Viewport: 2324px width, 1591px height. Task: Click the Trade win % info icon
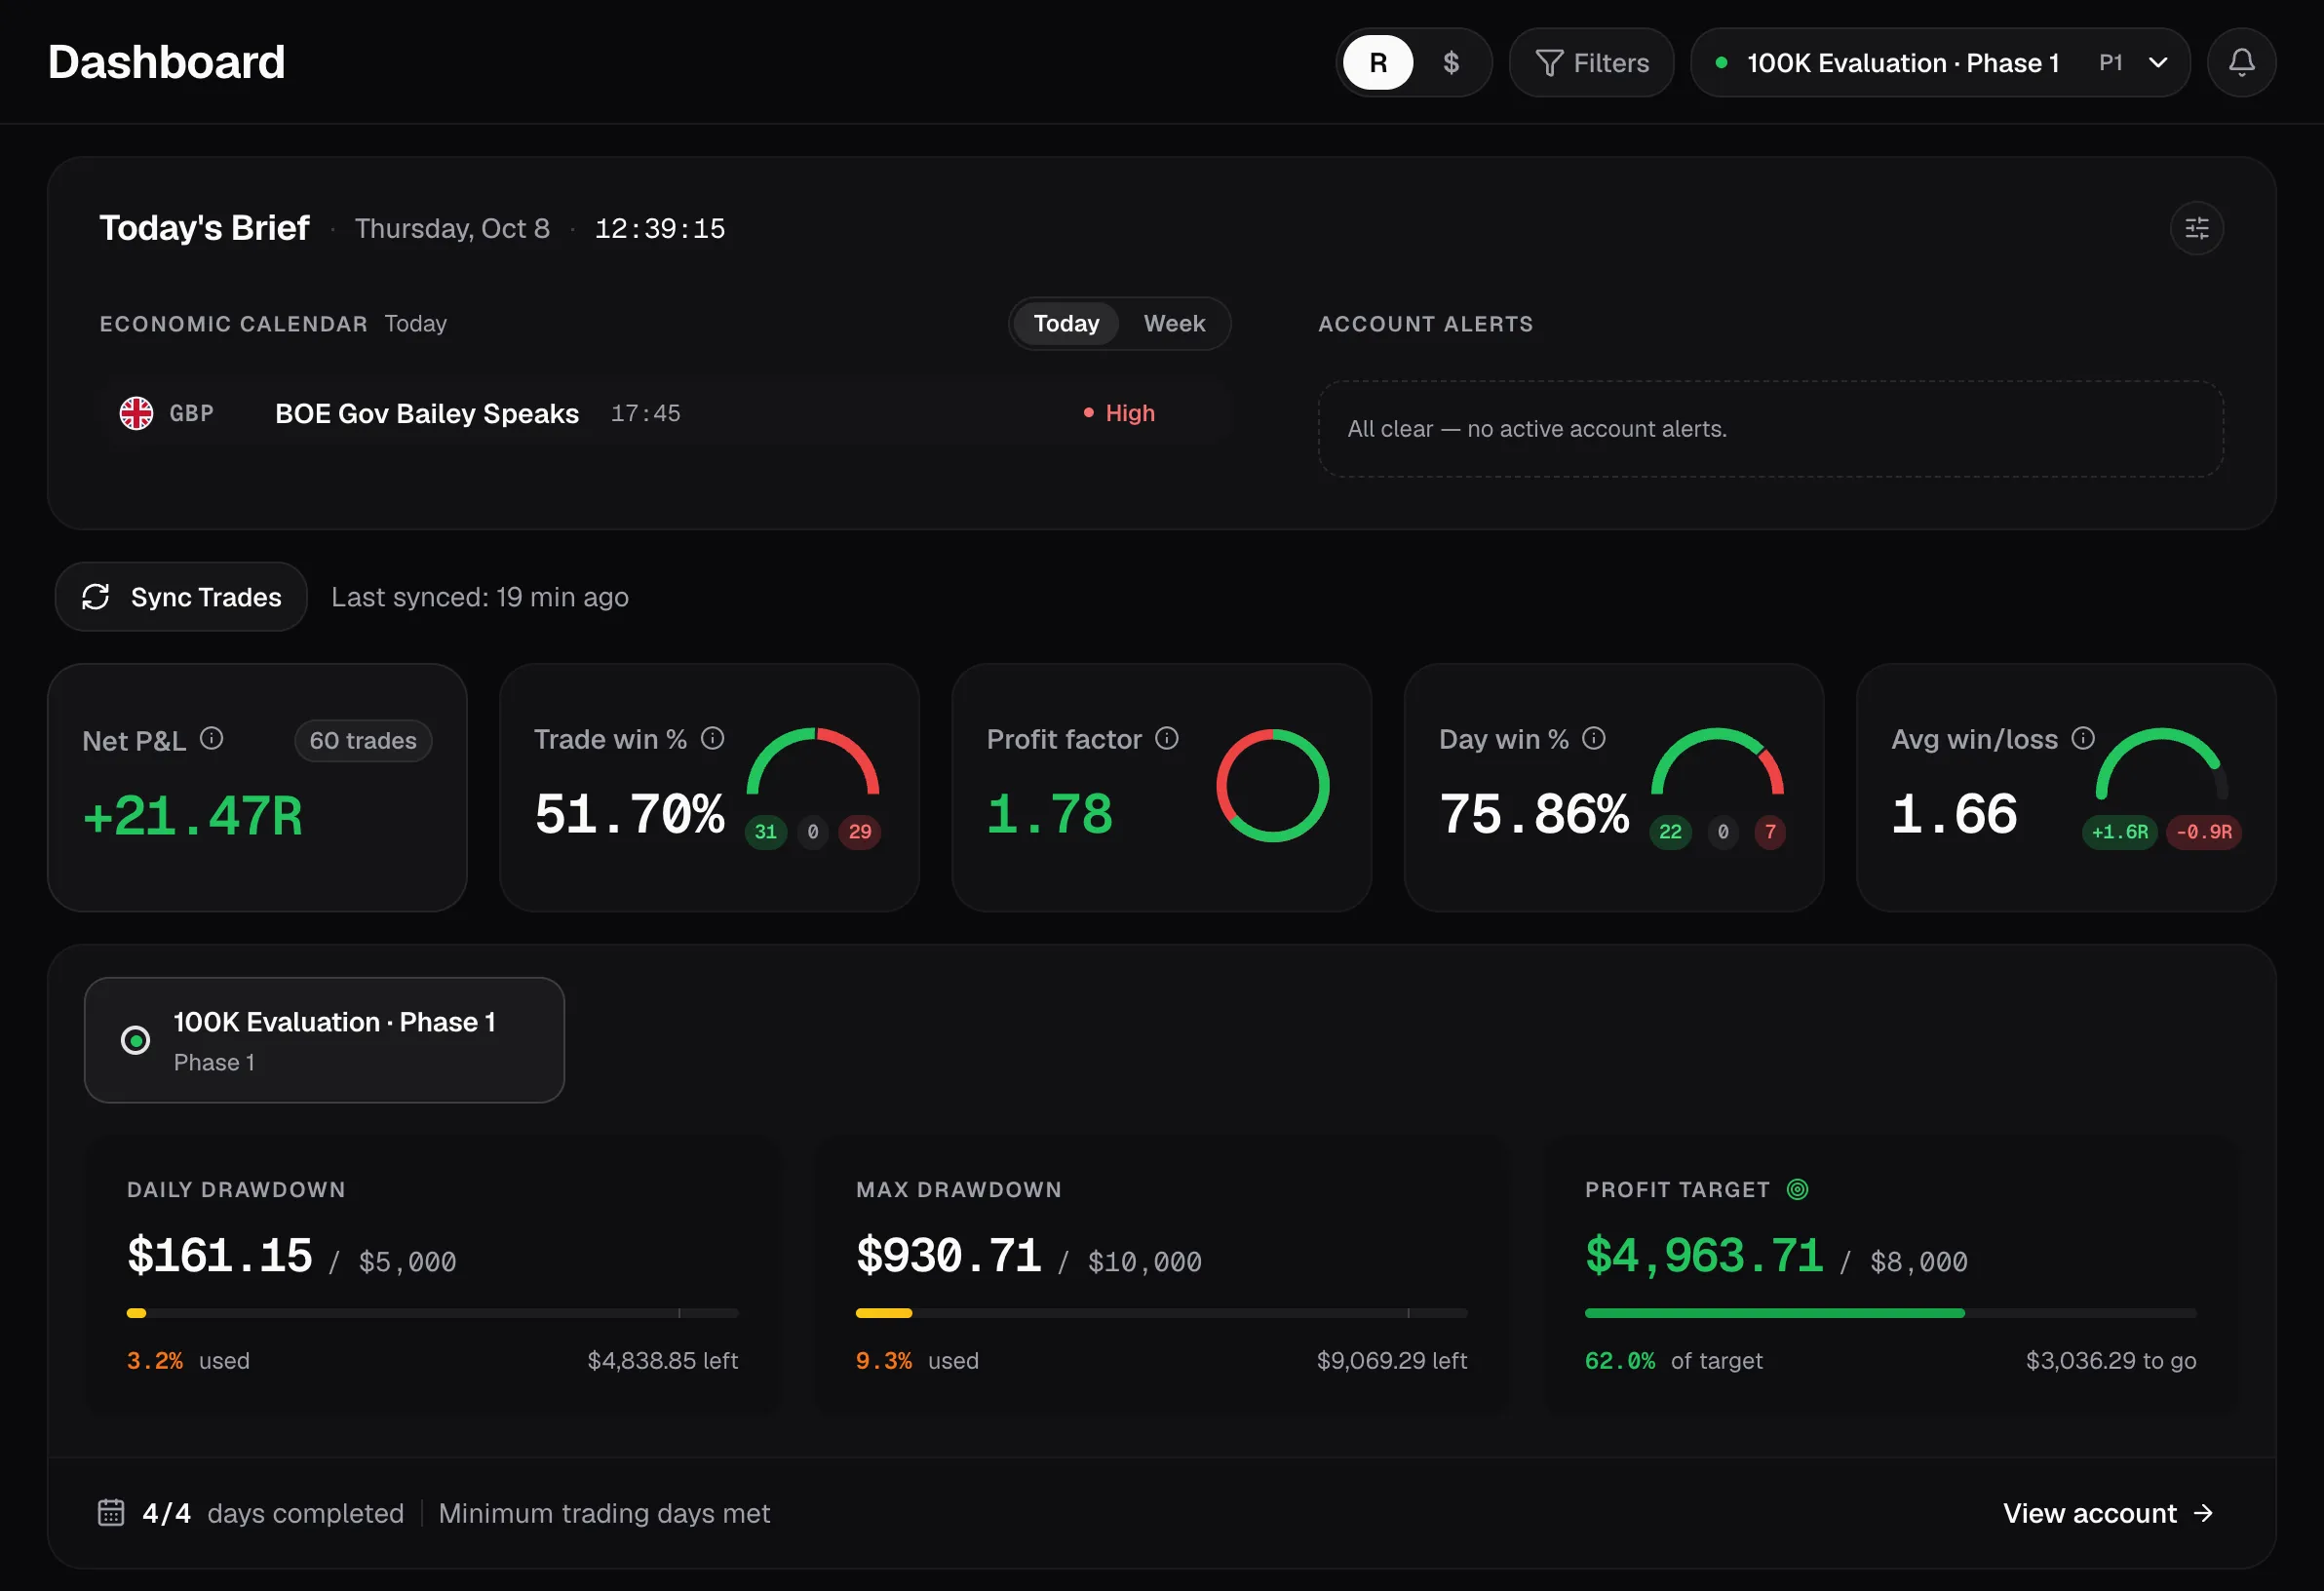[x=712, y=738]
